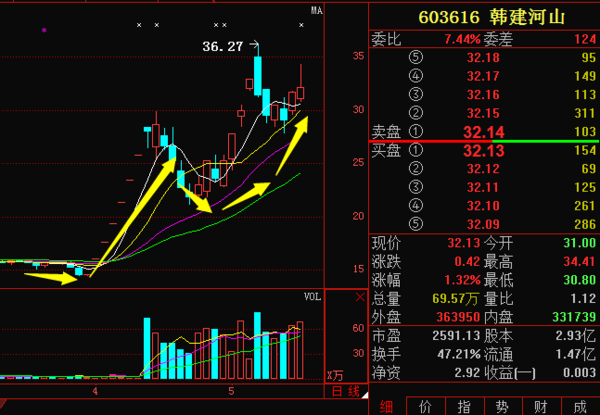
Task: Click the 涨幅 value 1.32%
Action: coord(462,280)
